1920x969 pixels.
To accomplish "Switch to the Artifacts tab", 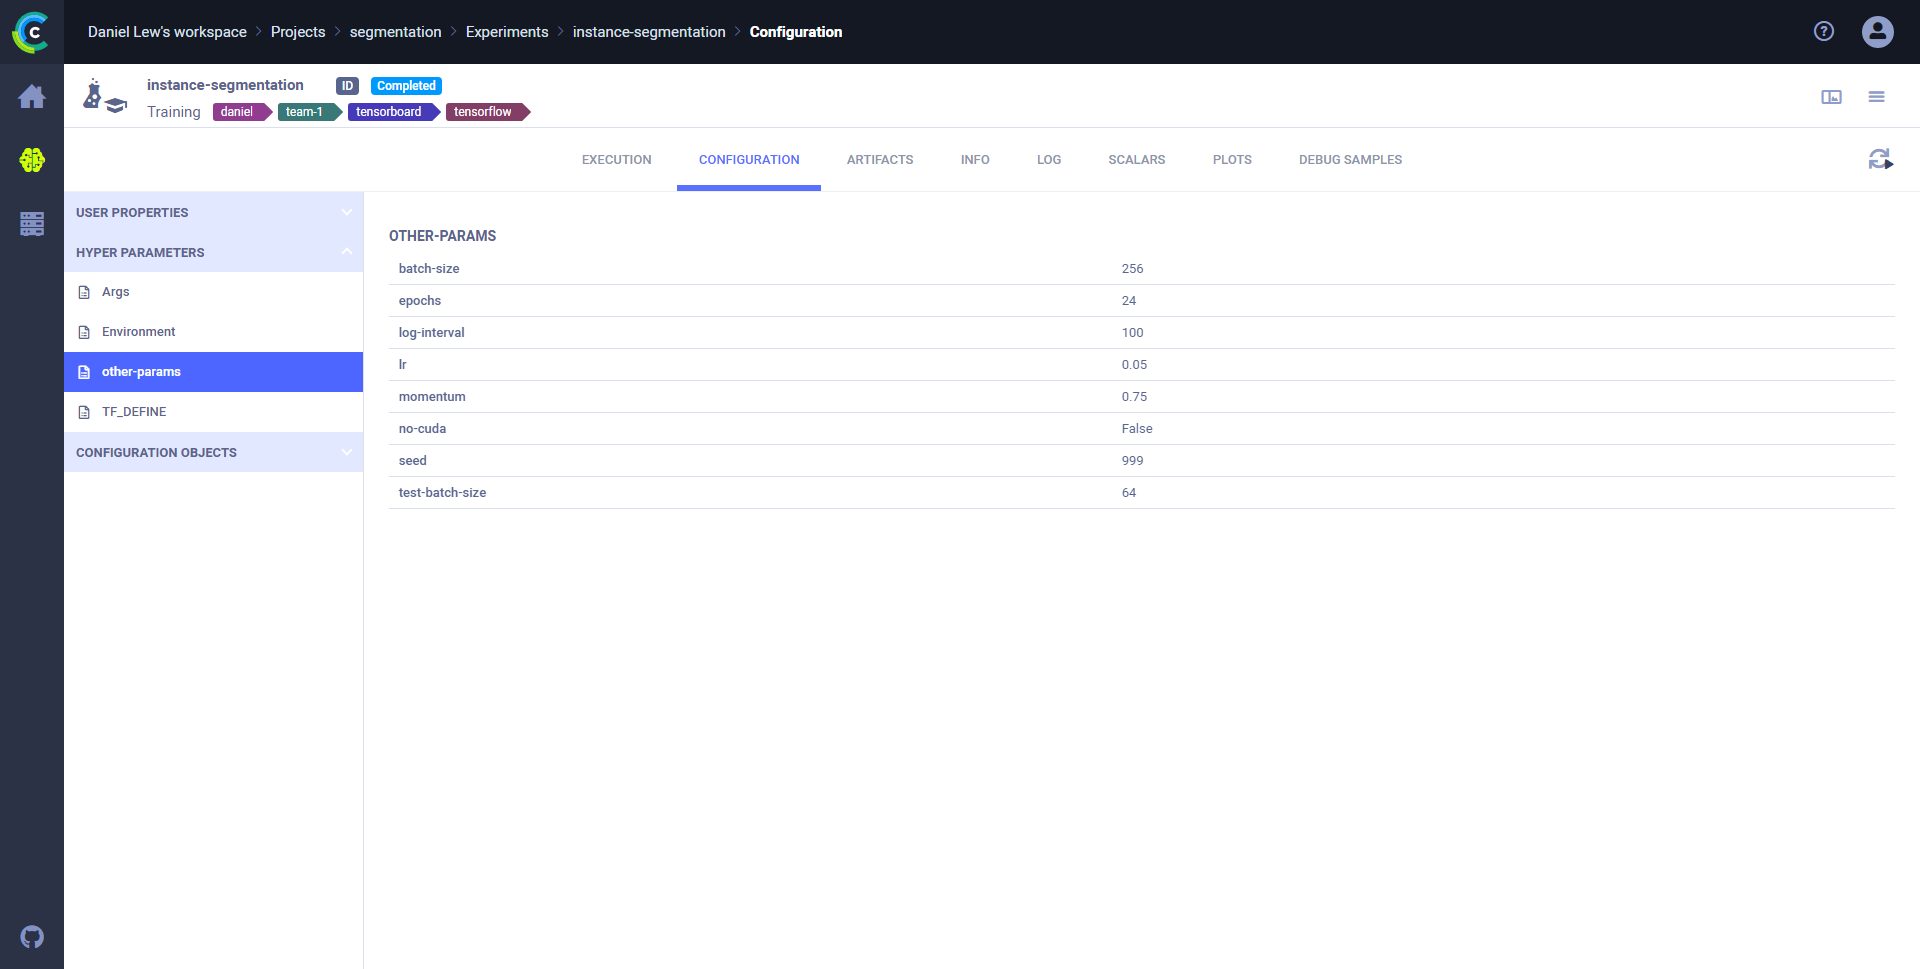I will [879, 160].
